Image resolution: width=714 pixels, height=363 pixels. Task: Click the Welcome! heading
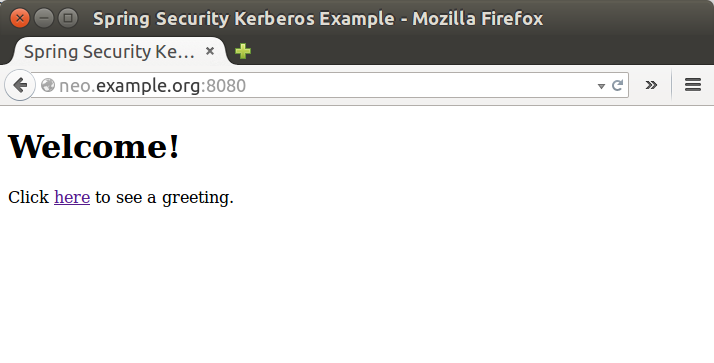94,147
